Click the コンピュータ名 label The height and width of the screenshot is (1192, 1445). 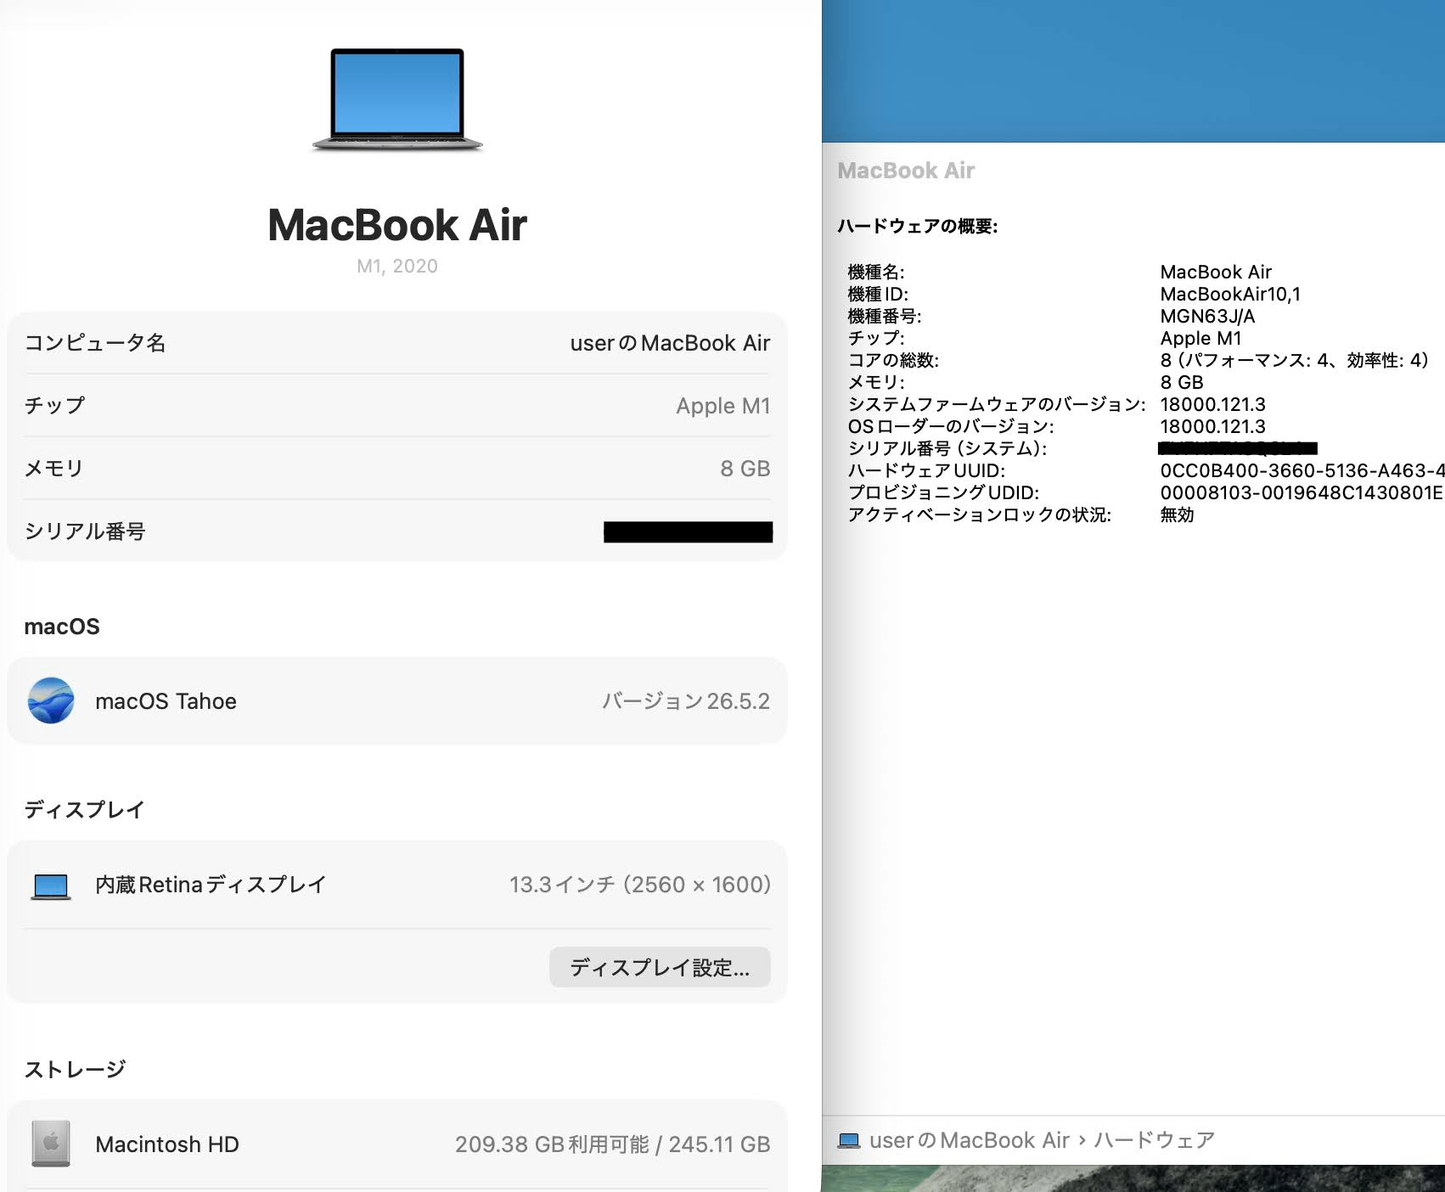click(x=95, y=343)
